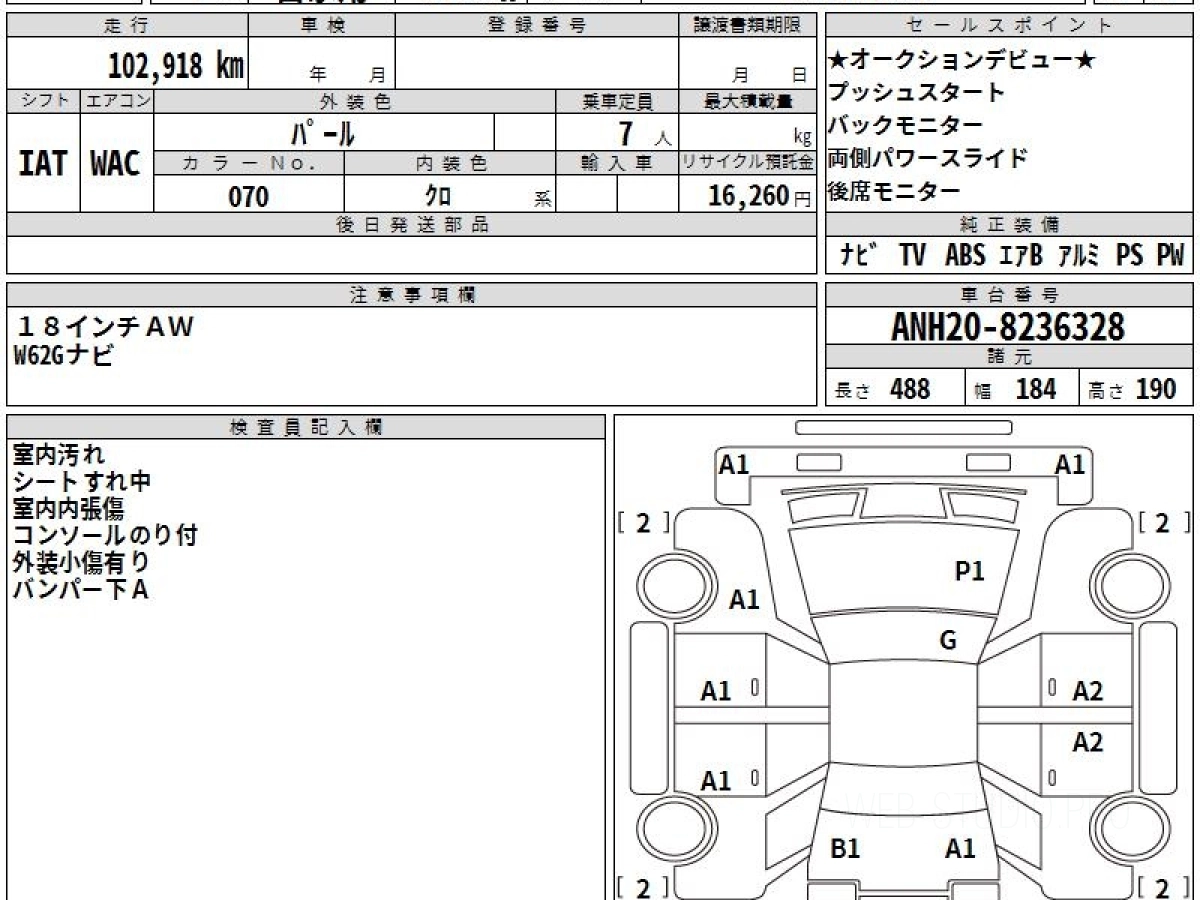Image resolution: width=1200 pixels, height=900 pixels.
Task: Select the リサイクル預託金 header
Action: coord(747,163)
